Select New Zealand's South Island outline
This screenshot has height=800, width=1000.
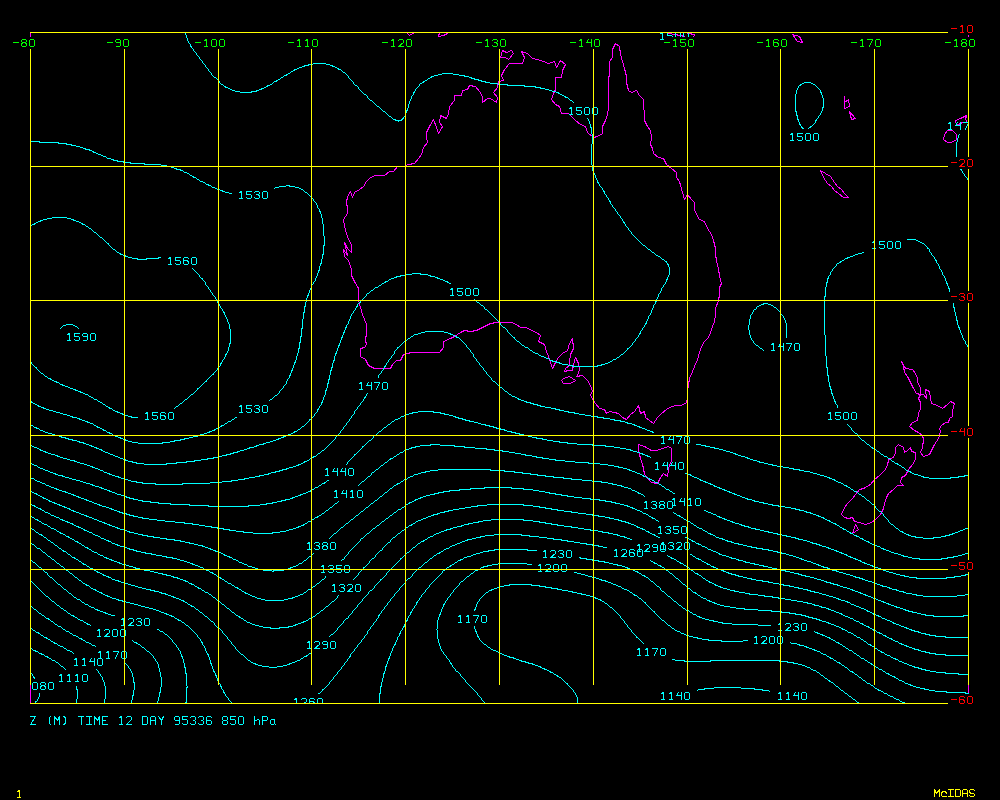pyautogui.click(x=880, y=490)
